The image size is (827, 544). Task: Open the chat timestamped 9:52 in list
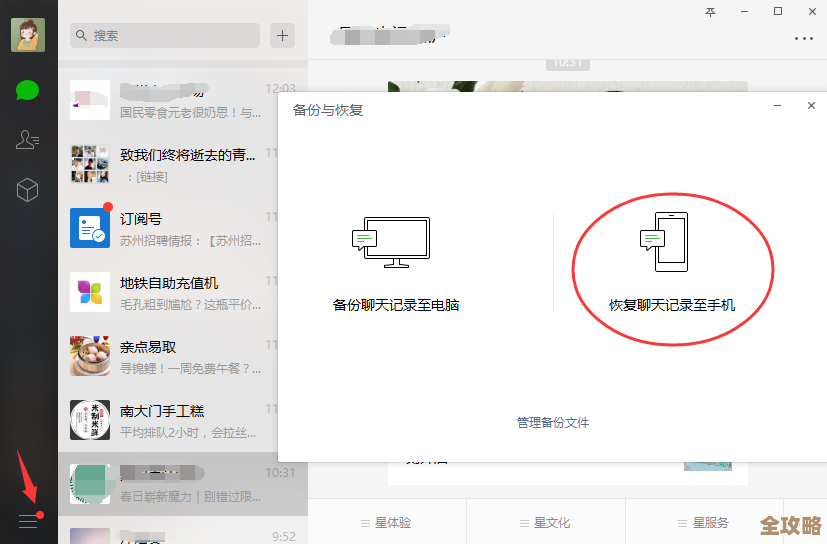[x=182, y=531]
